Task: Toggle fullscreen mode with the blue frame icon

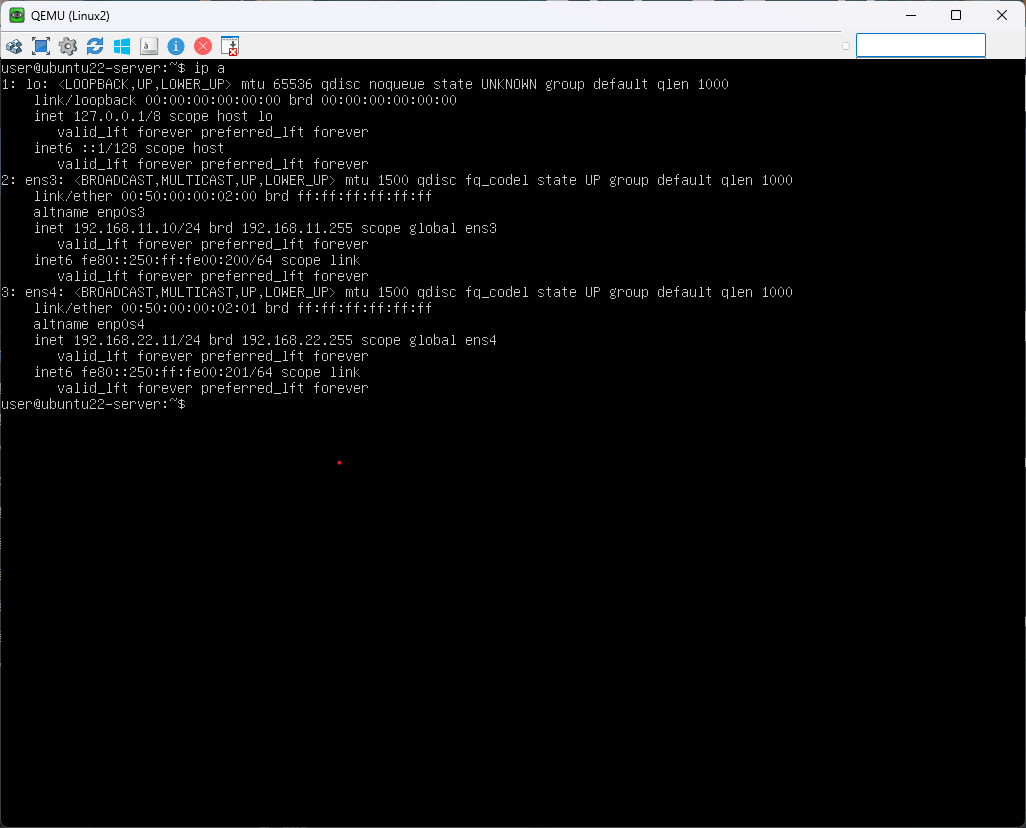Action: (41, 46)
